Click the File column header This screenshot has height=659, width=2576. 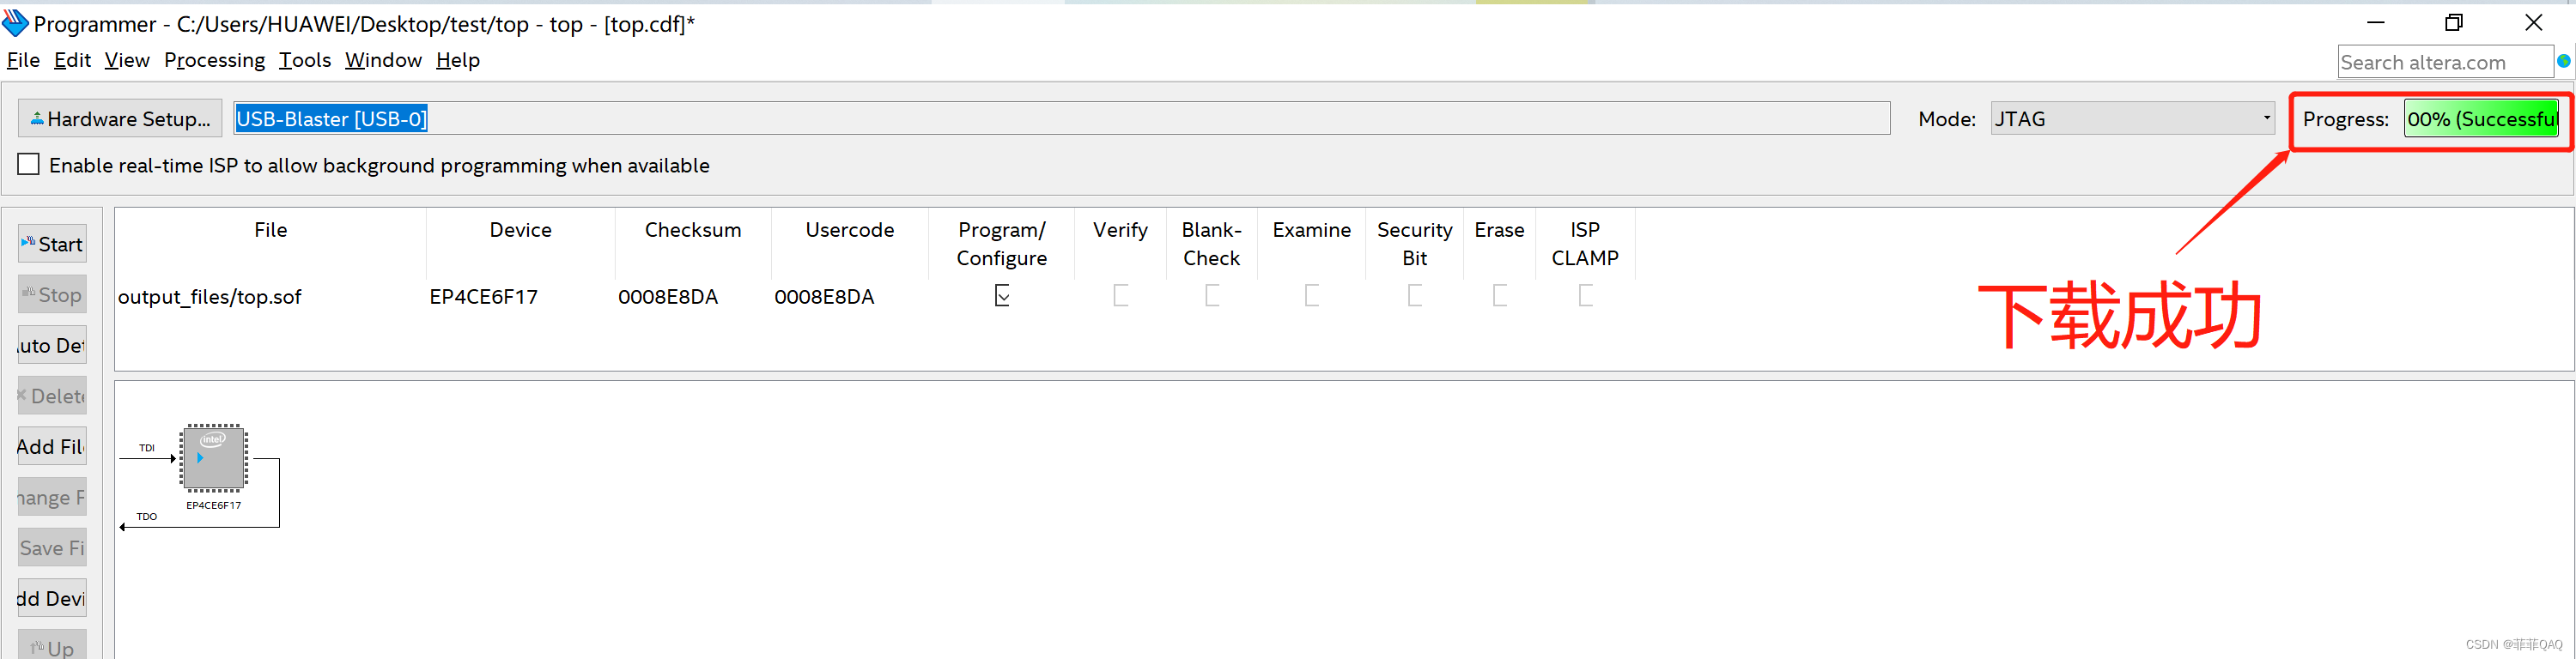click(270, 230)
